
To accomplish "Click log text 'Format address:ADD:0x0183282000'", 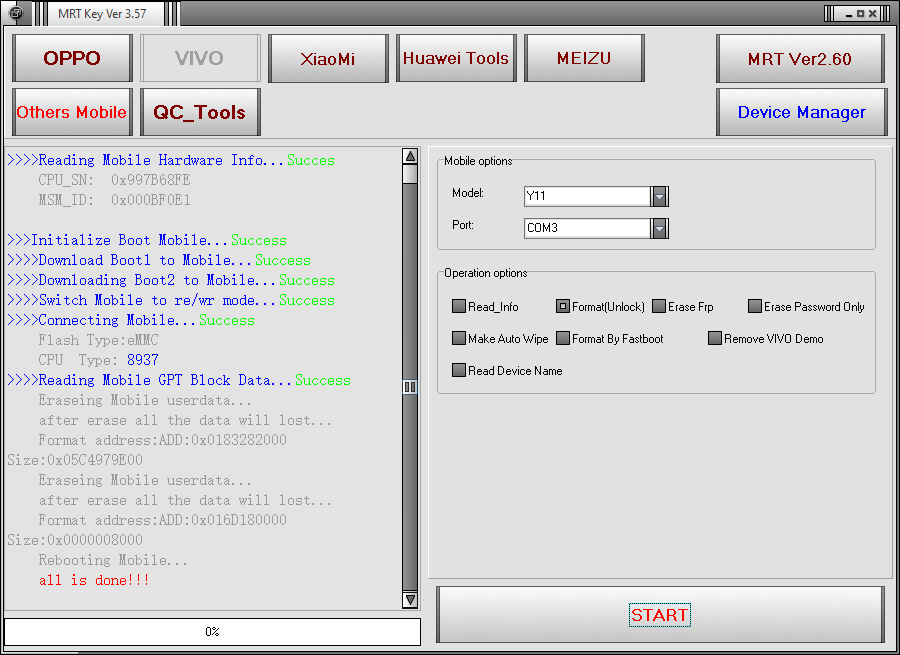I will pyautogui.click(x=162, y=440).
